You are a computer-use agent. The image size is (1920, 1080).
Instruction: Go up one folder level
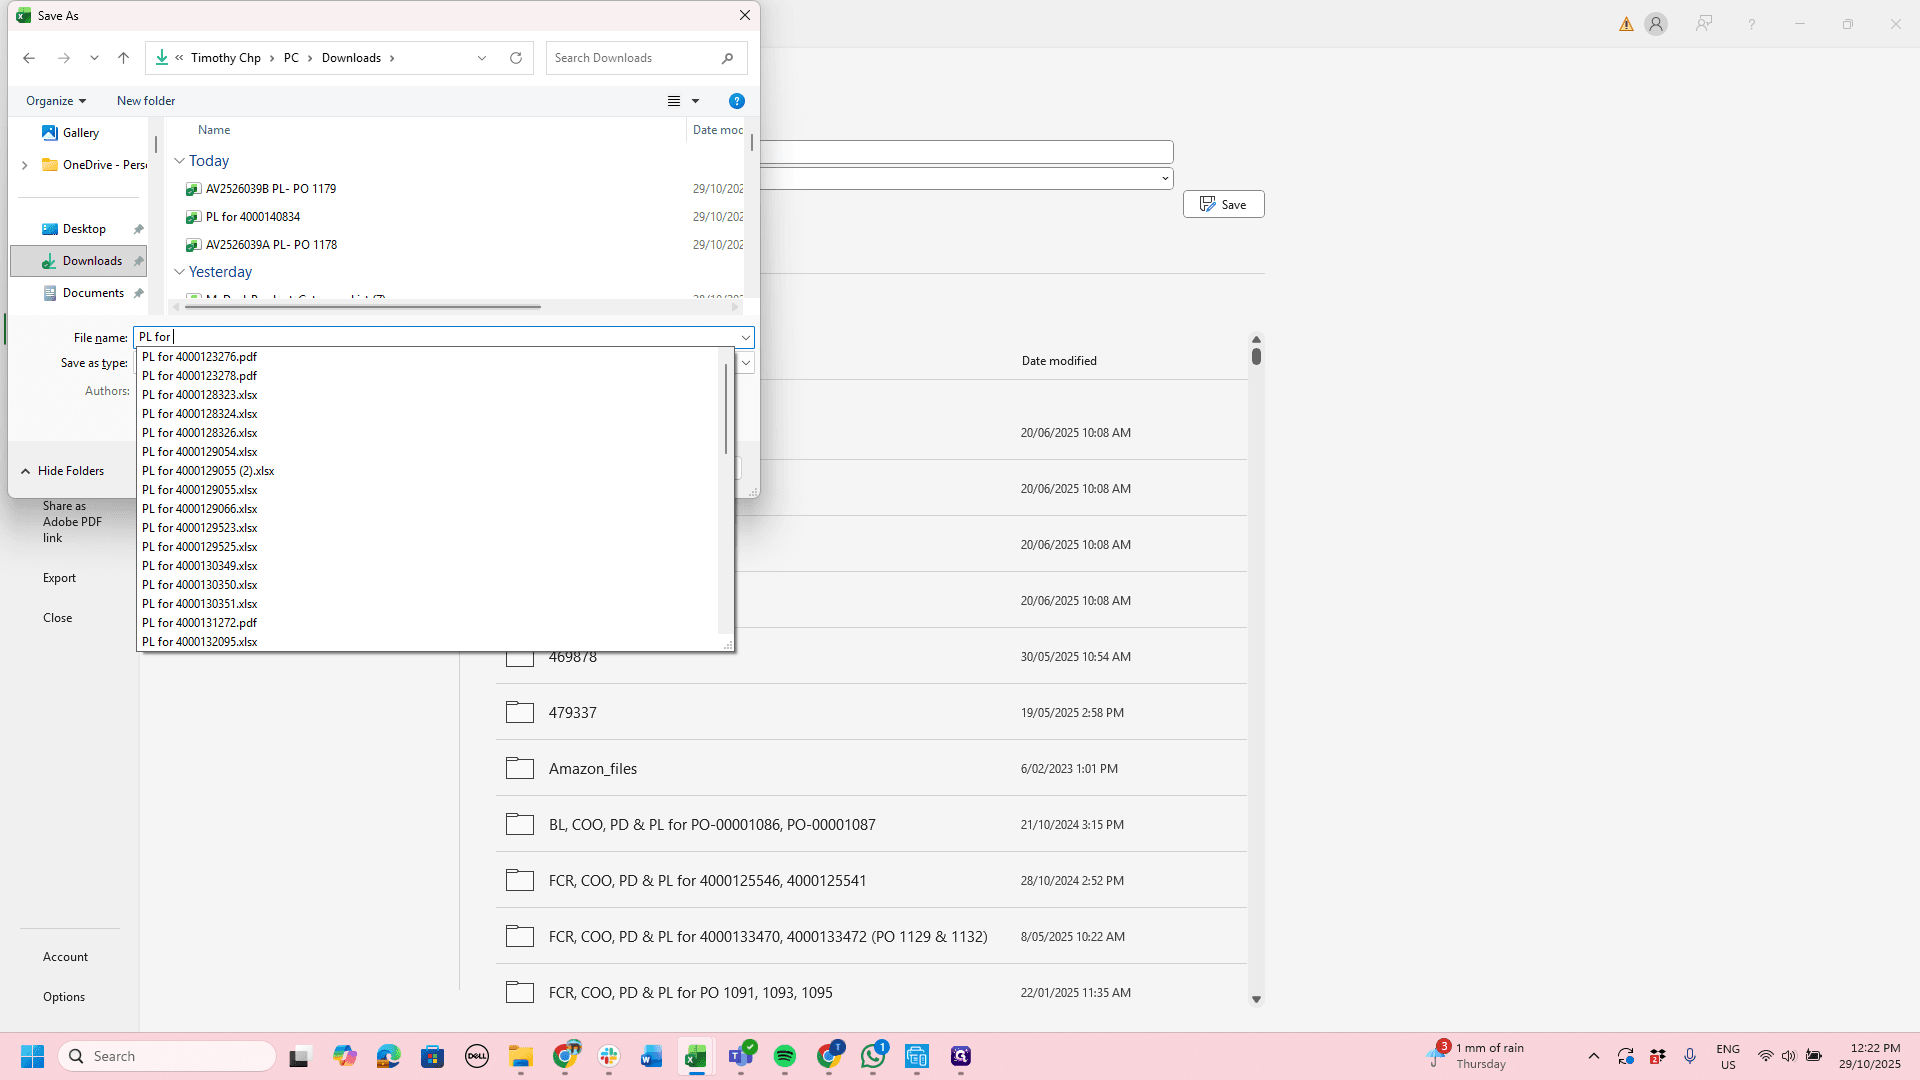click(x=124, y=58)
